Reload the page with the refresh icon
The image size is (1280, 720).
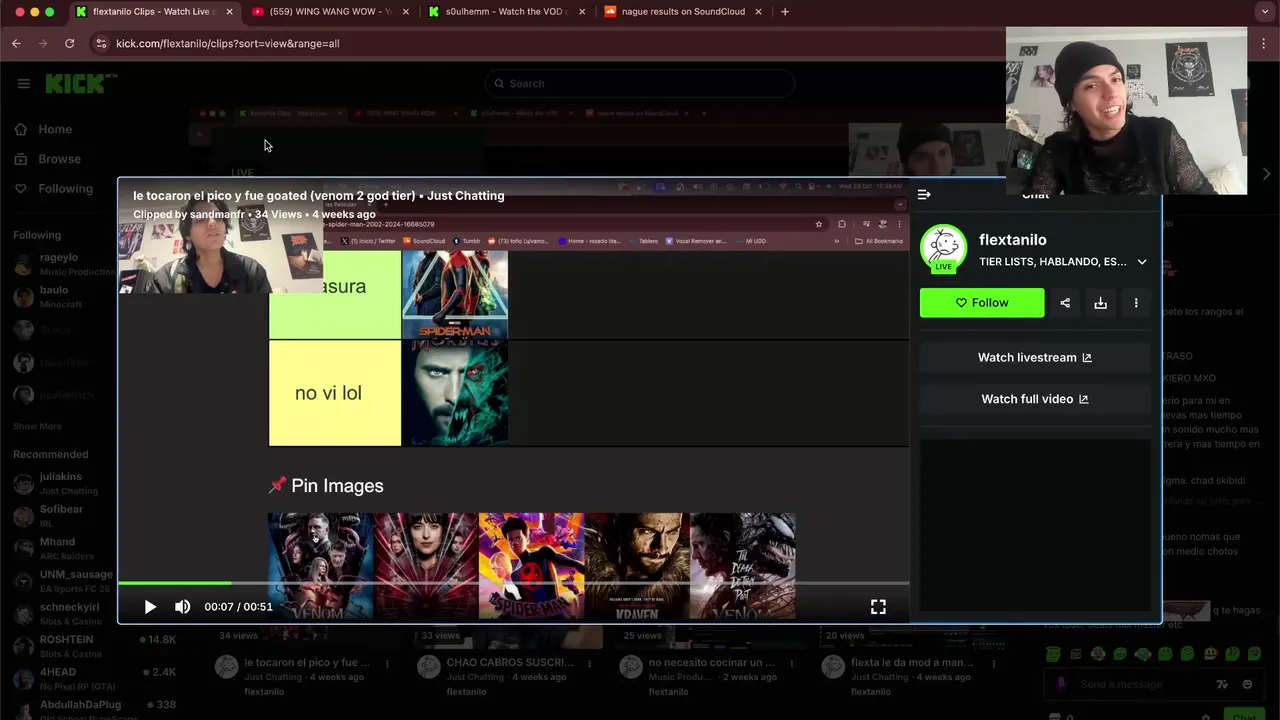[x=69, y=43]
